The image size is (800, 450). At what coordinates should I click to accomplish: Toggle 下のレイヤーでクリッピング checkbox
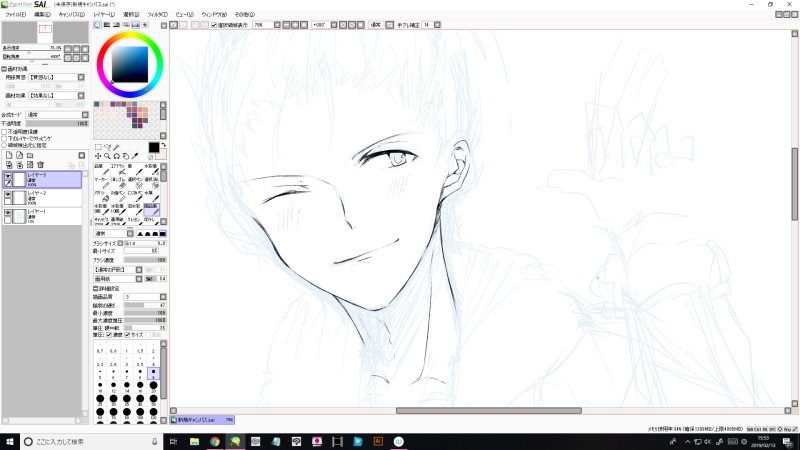click(5, 138)
